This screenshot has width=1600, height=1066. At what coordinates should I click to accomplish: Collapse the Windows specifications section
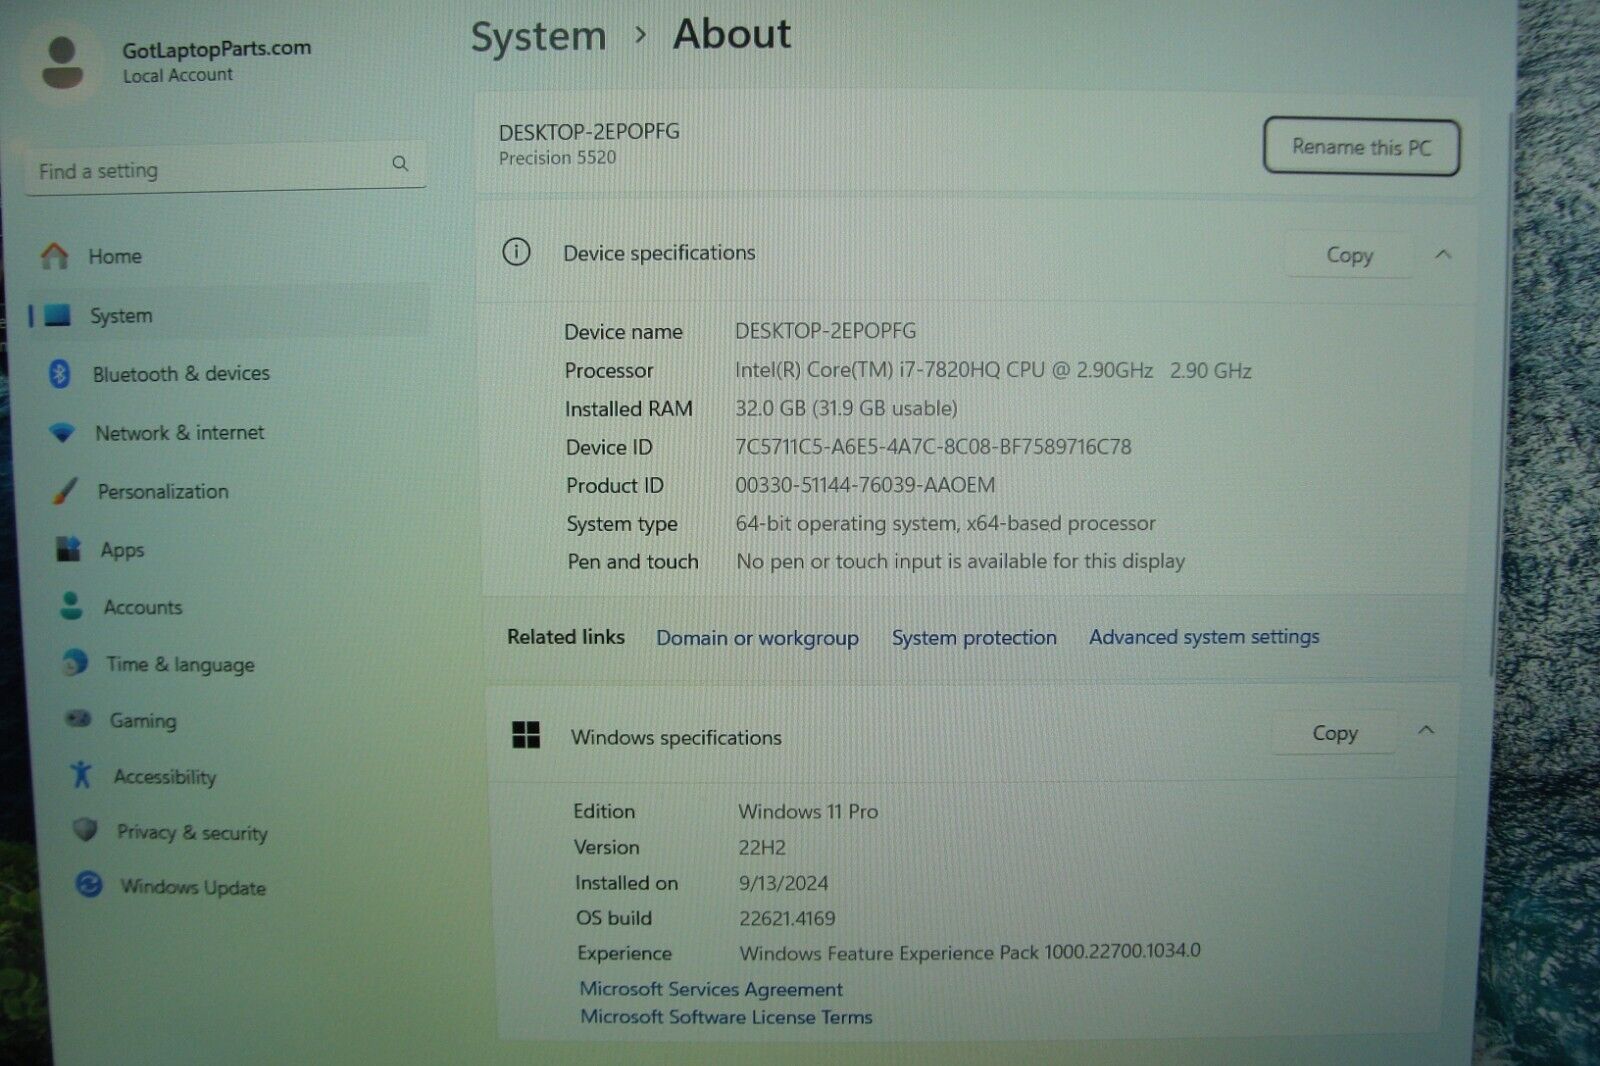(x=1427, y=731)
